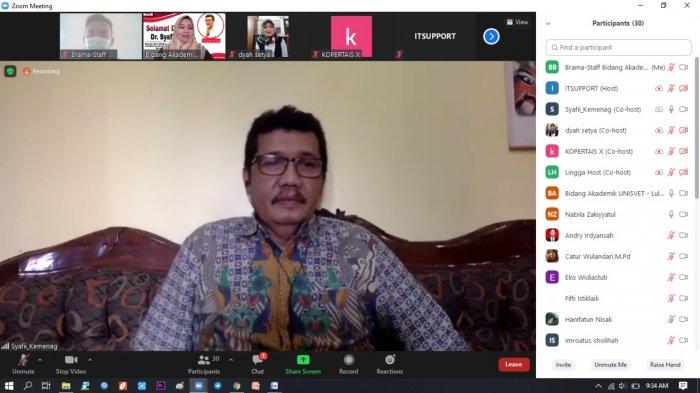
Task: Click the purple E avatar of Eko Widiastuti
Action: tap(552, 277)
